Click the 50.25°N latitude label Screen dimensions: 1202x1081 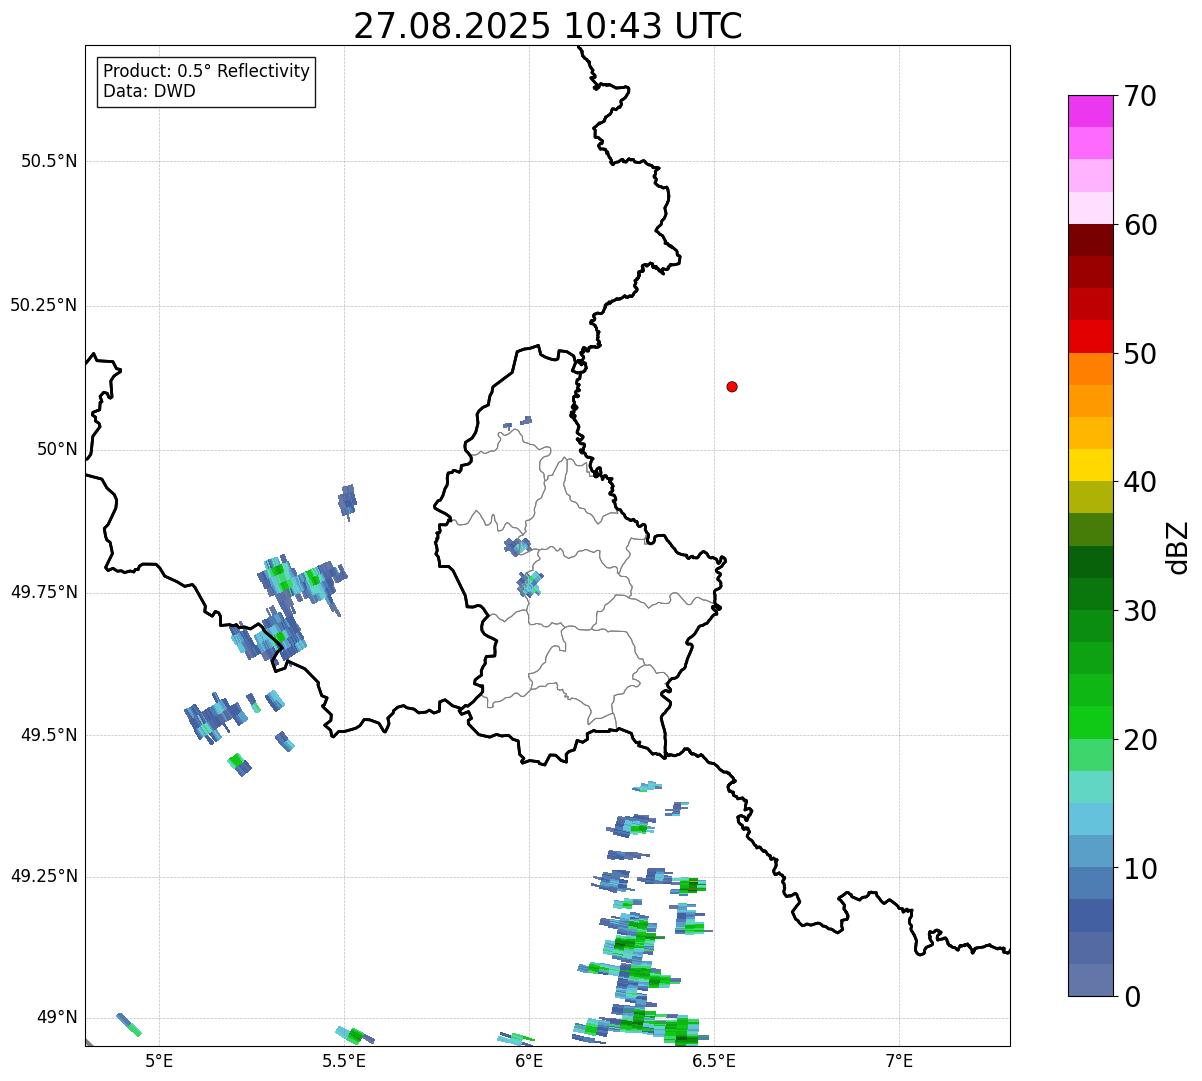coord(44,305)
